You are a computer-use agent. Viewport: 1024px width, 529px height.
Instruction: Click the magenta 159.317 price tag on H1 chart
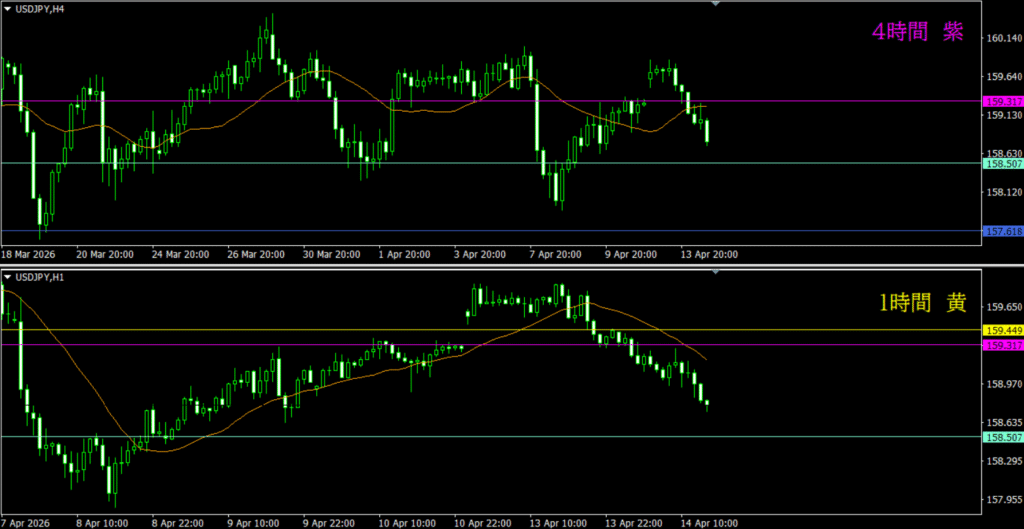point(1003,345)
